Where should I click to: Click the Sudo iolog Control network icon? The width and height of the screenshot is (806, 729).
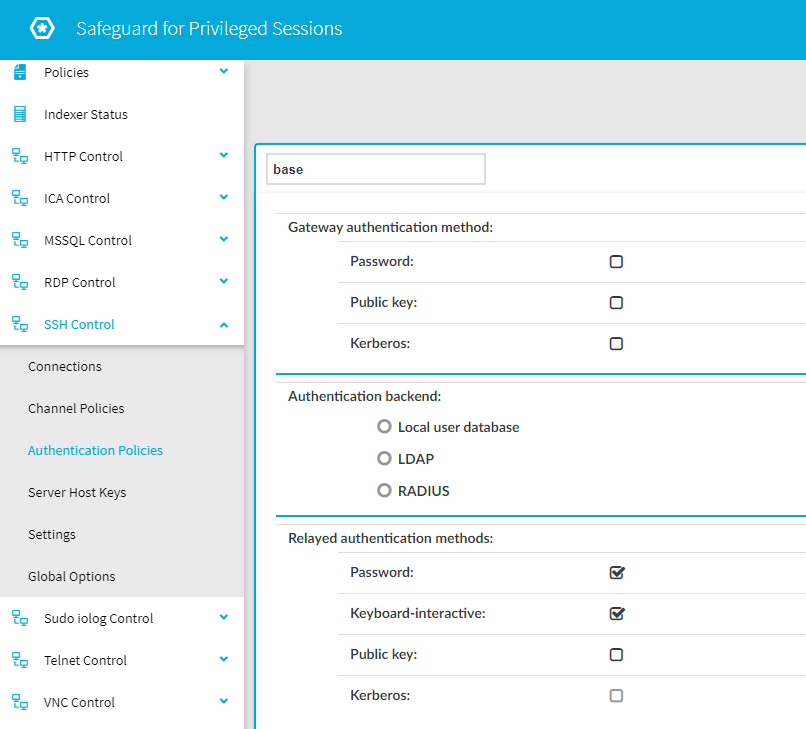[x=20, y=618]
